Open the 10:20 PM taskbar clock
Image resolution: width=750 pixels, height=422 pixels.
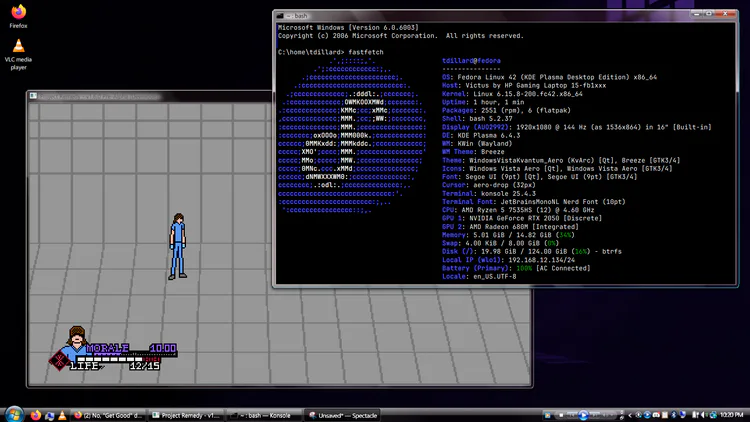(x=732, y=415)
